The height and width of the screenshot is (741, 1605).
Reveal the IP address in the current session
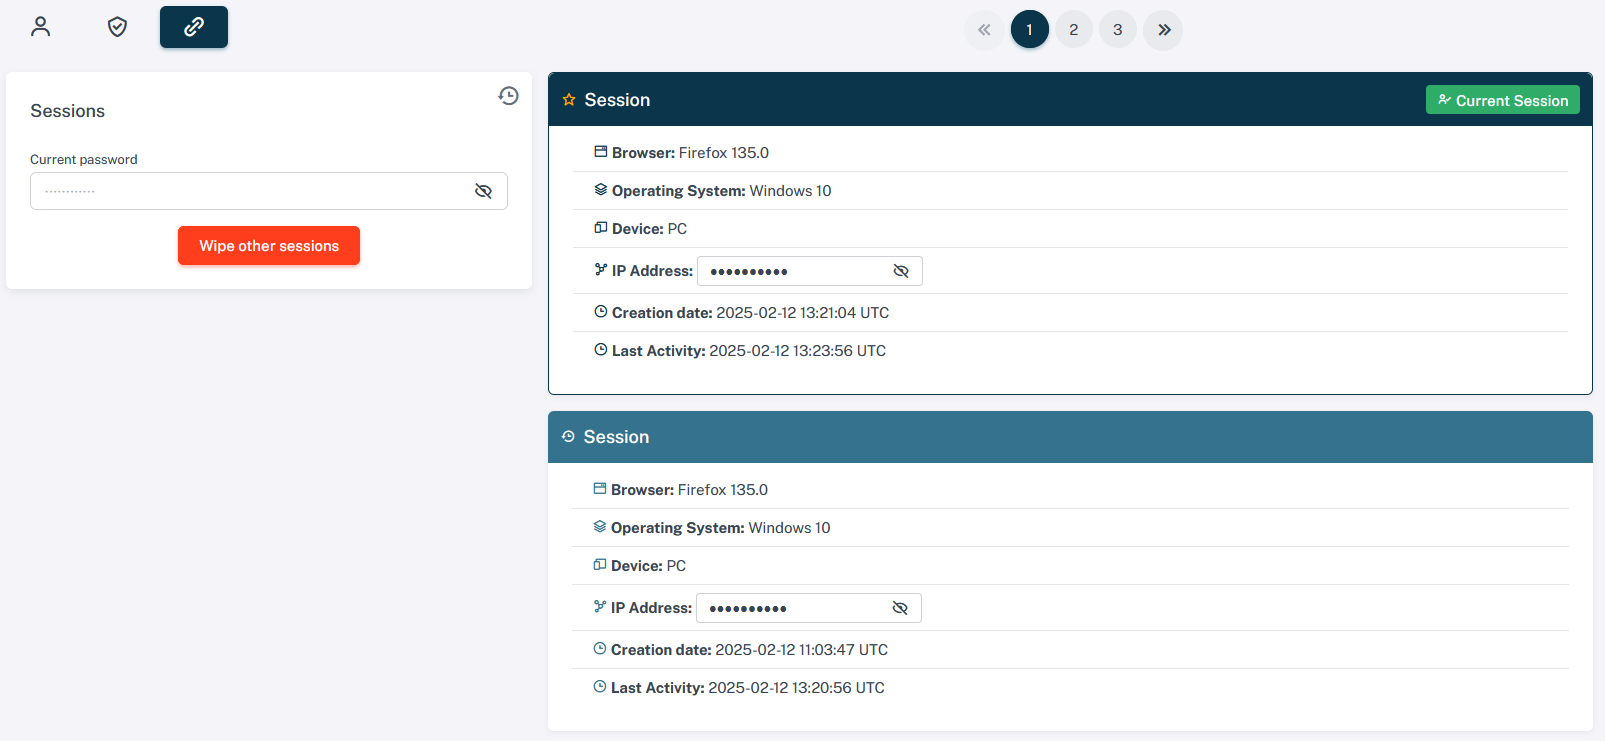900,271
